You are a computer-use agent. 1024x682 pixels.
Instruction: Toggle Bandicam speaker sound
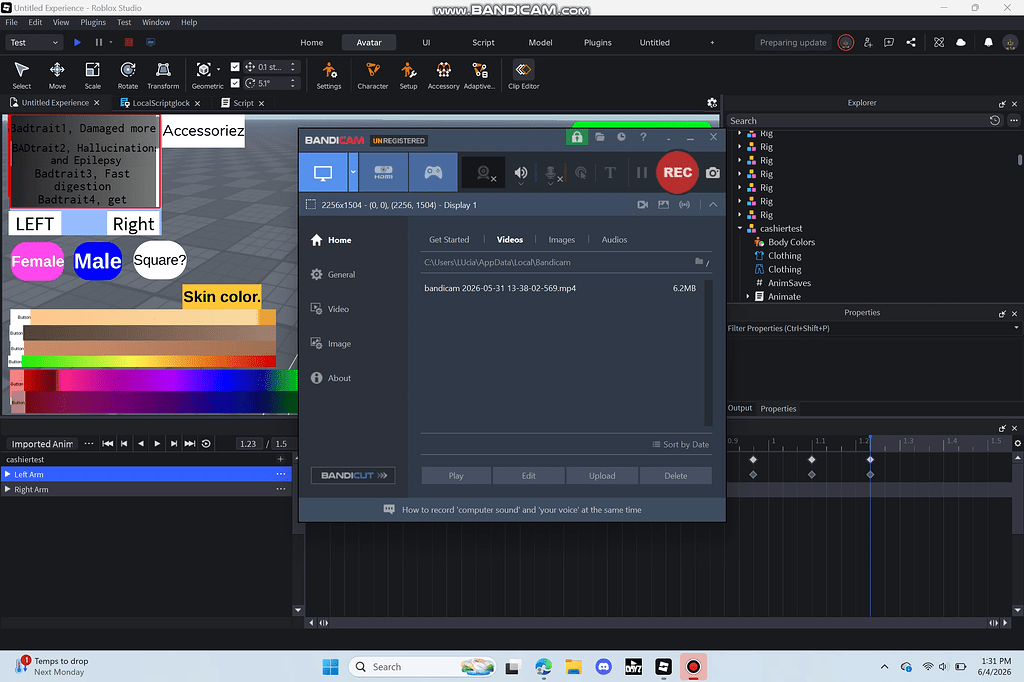520,172
